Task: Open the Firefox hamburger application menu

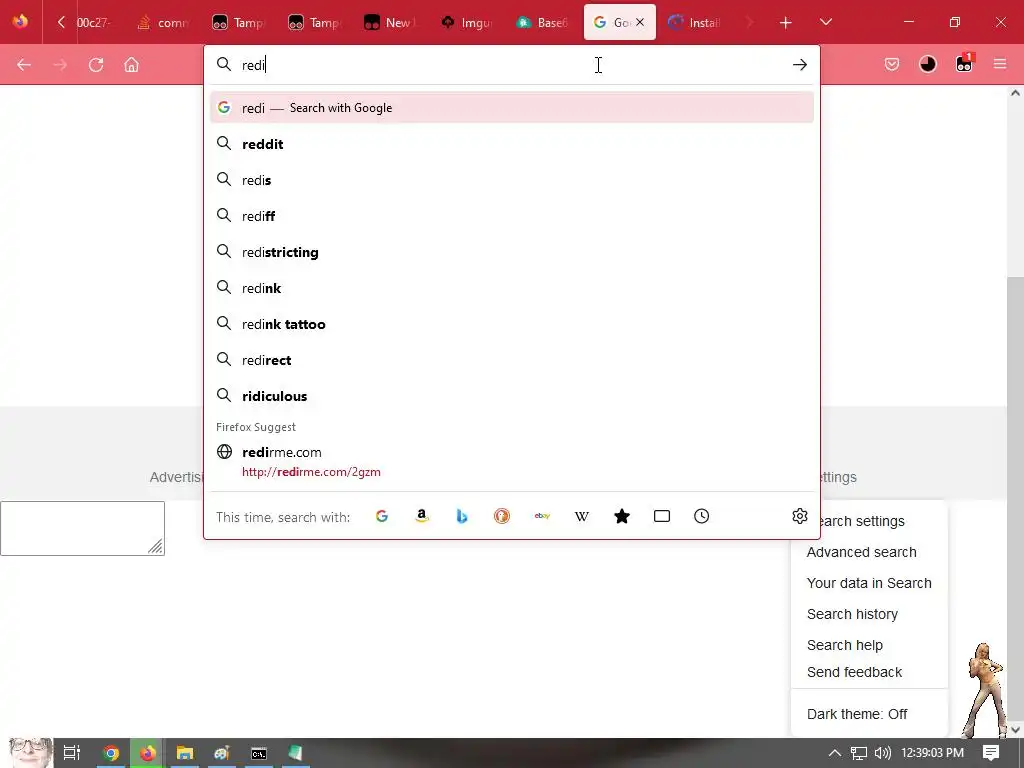Action: (1000, 64)
